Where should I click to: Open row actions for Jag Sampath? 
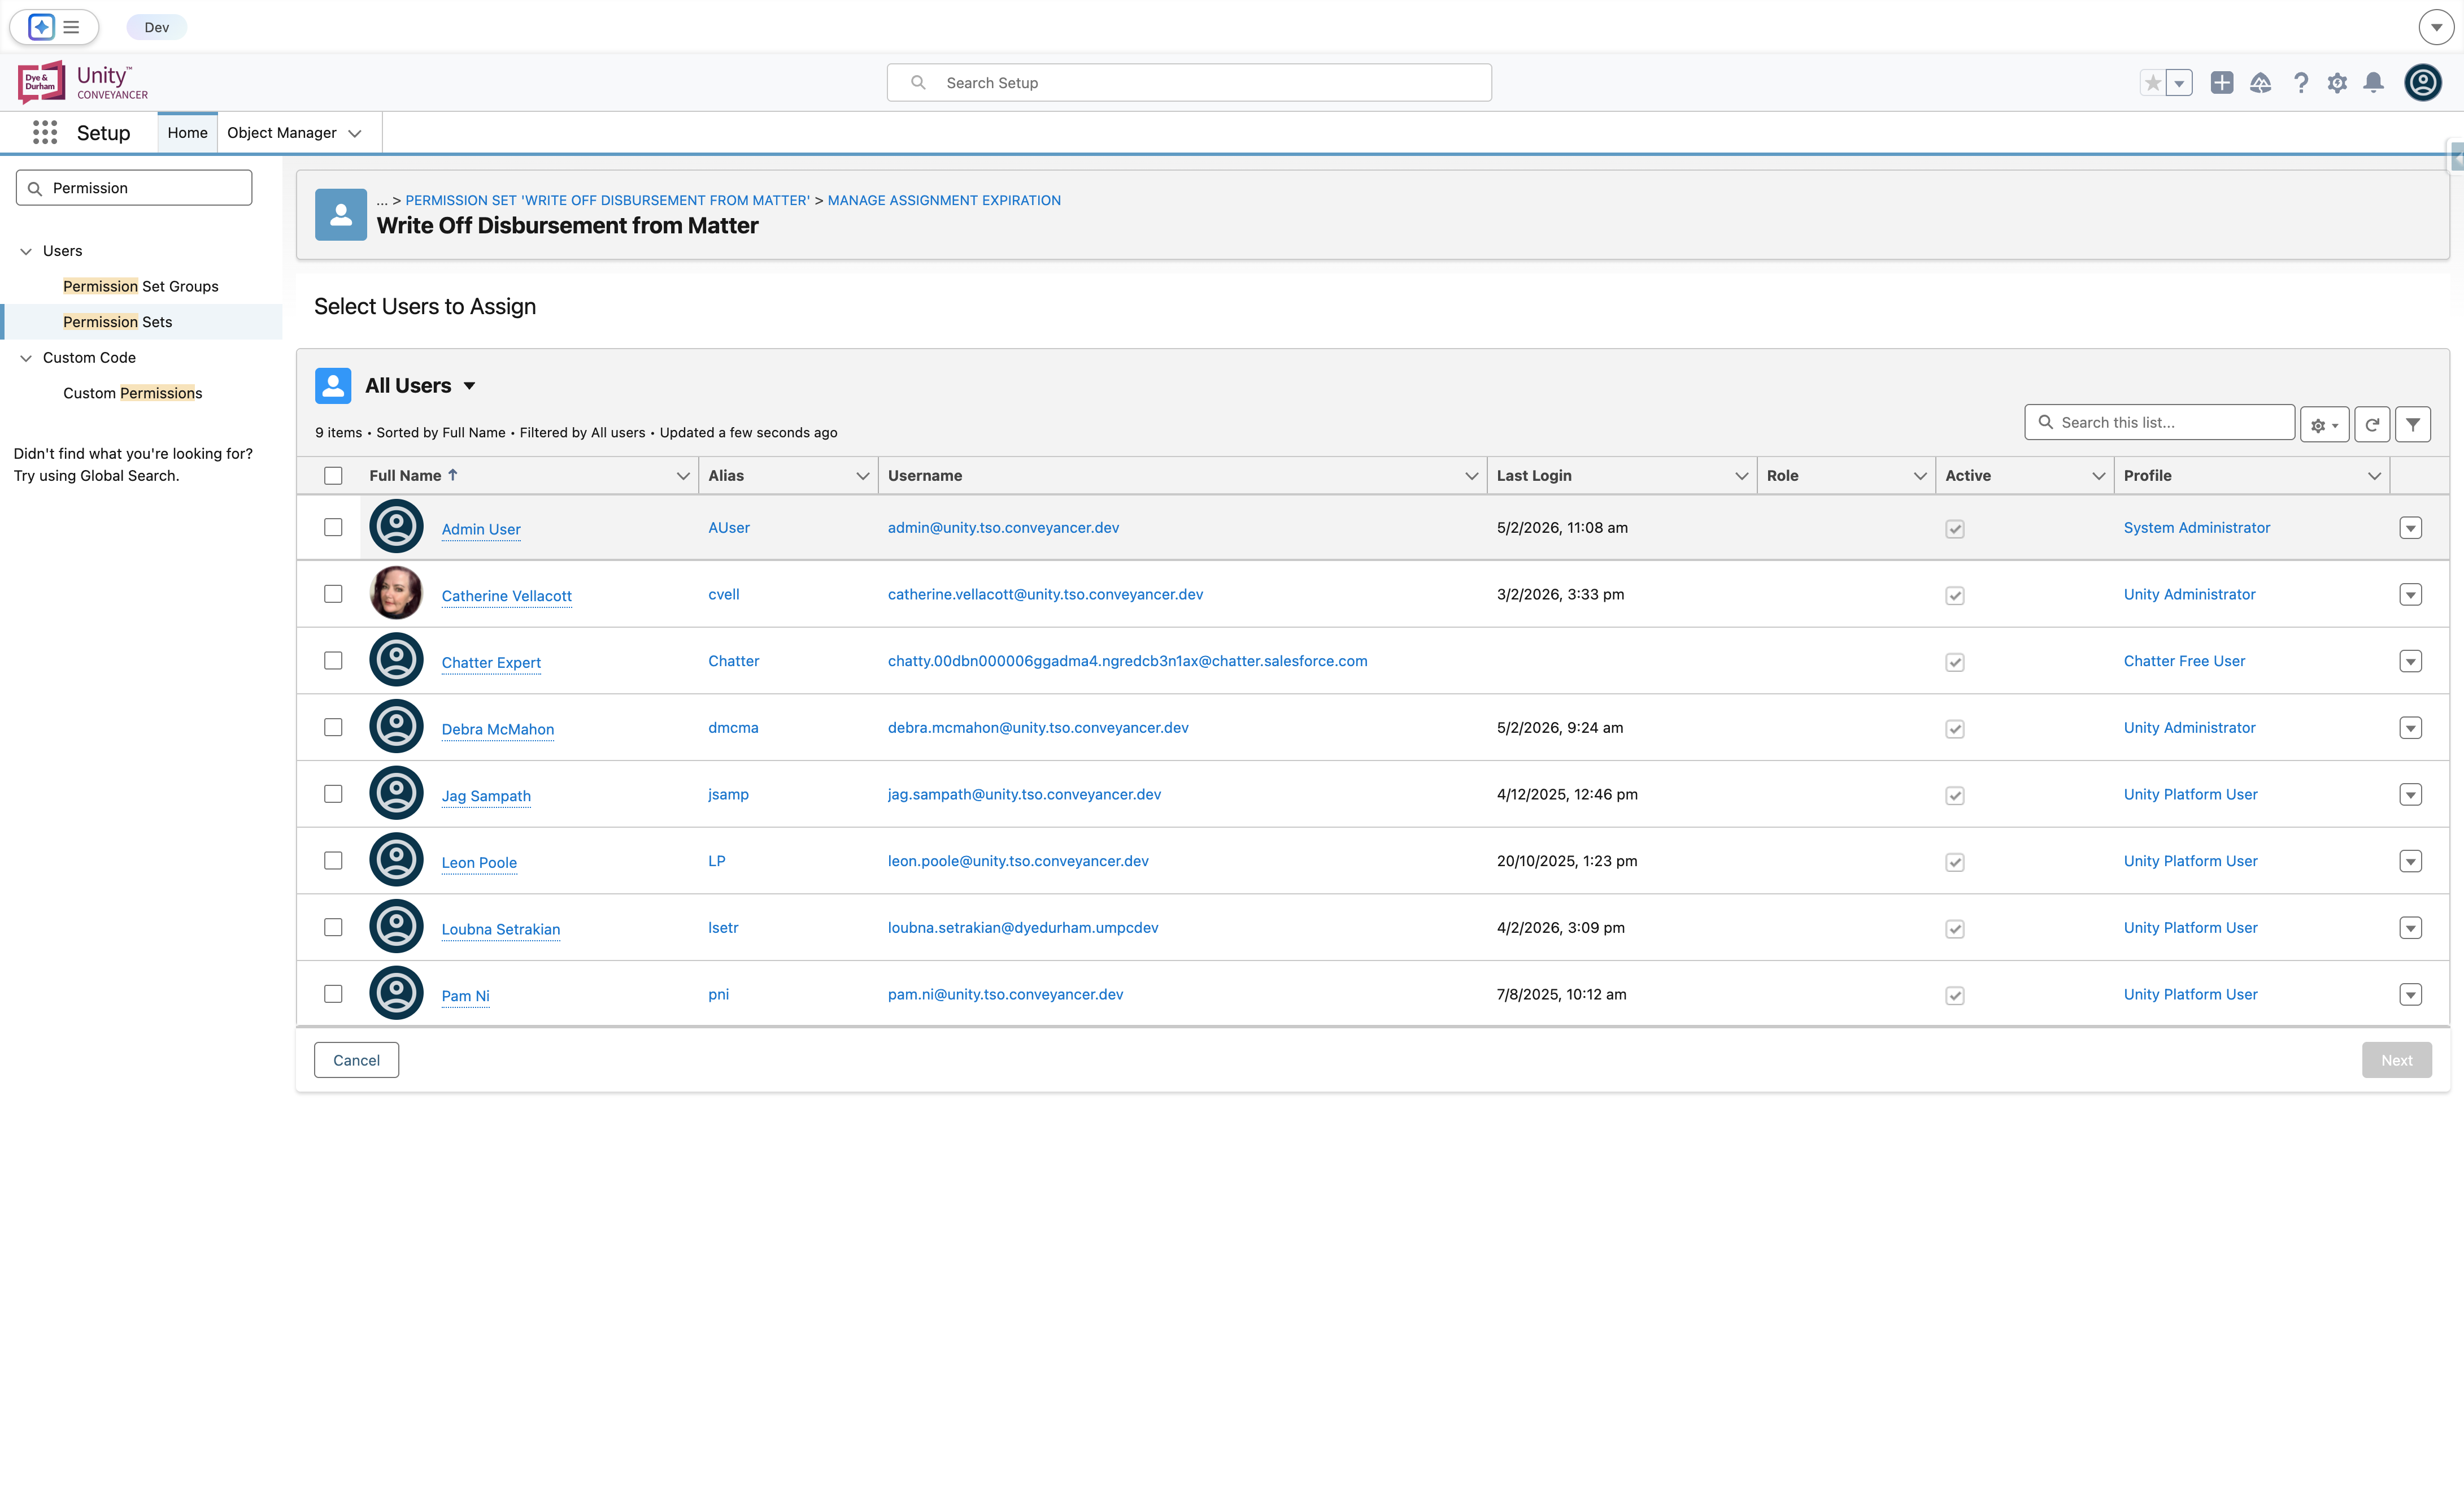pos(2410,794)
